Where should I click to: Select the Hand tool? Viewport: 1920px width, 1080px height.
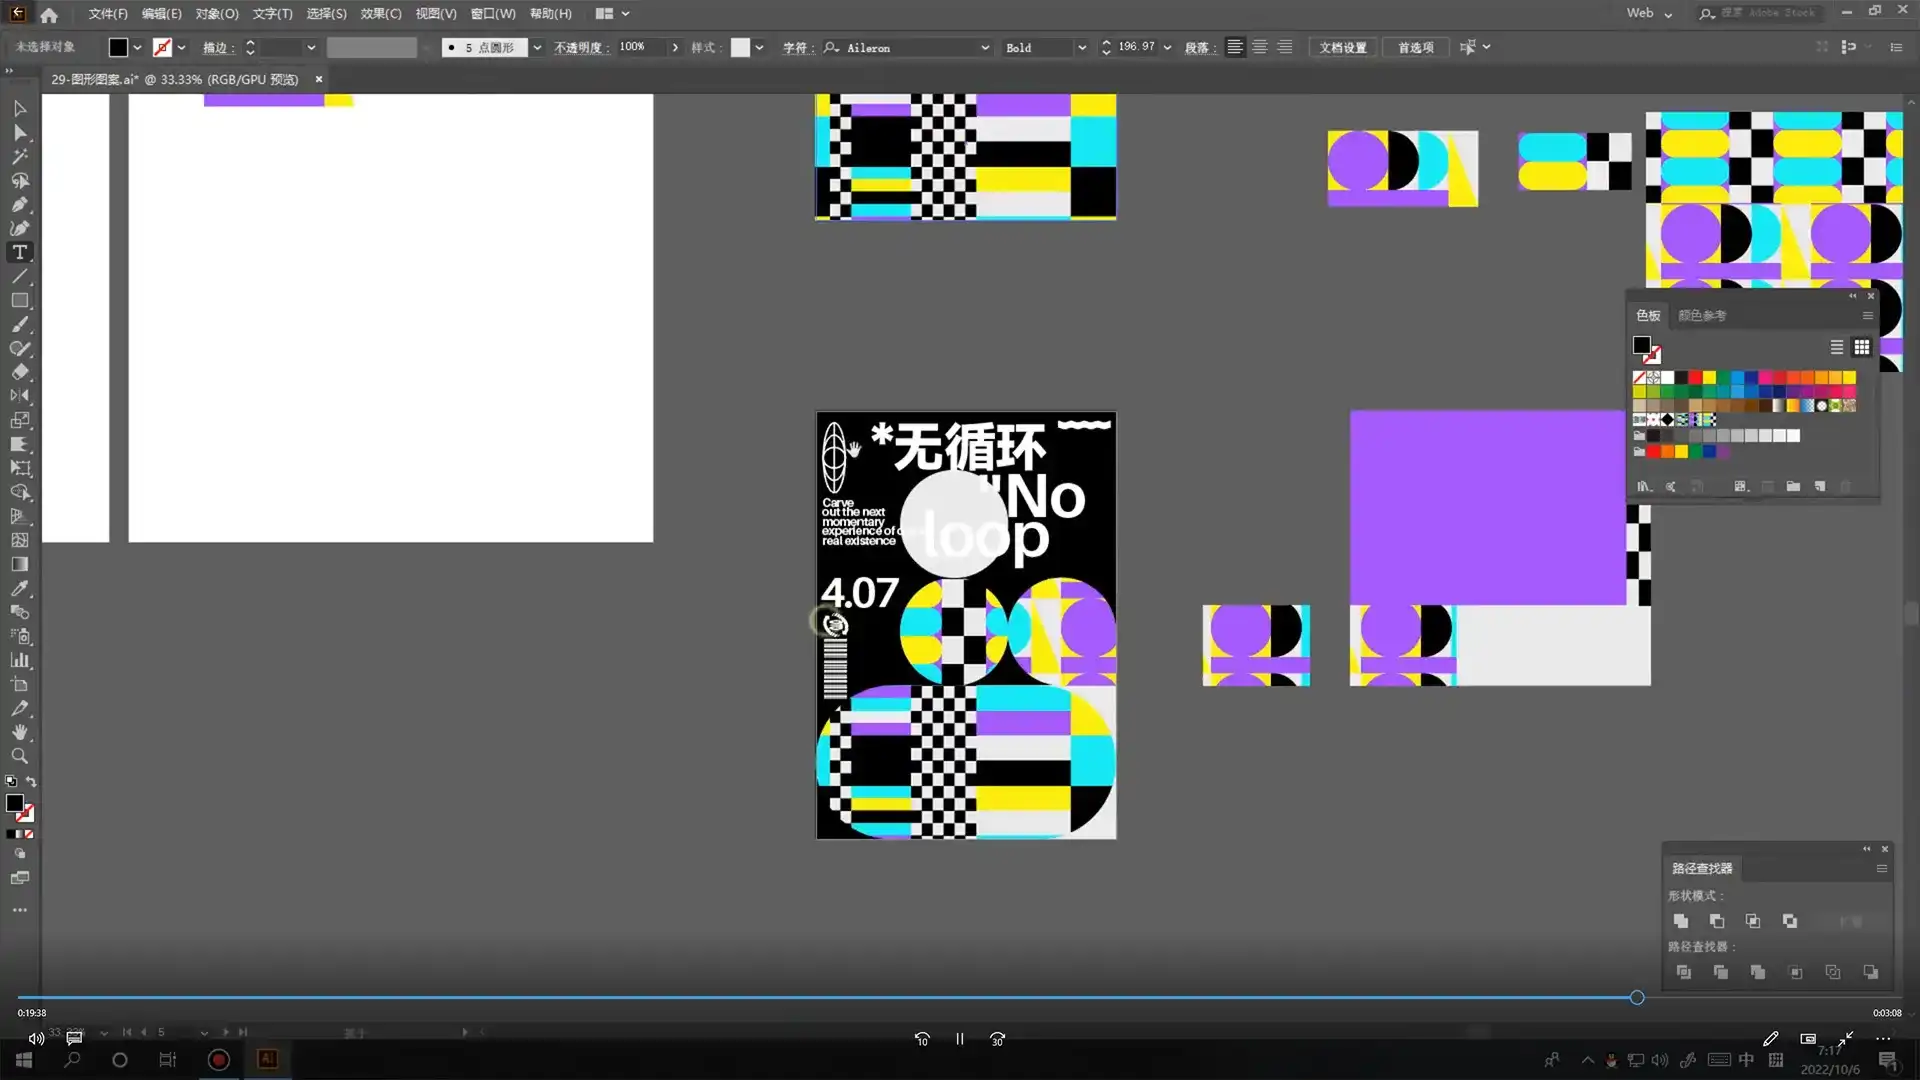click(19, 733)
